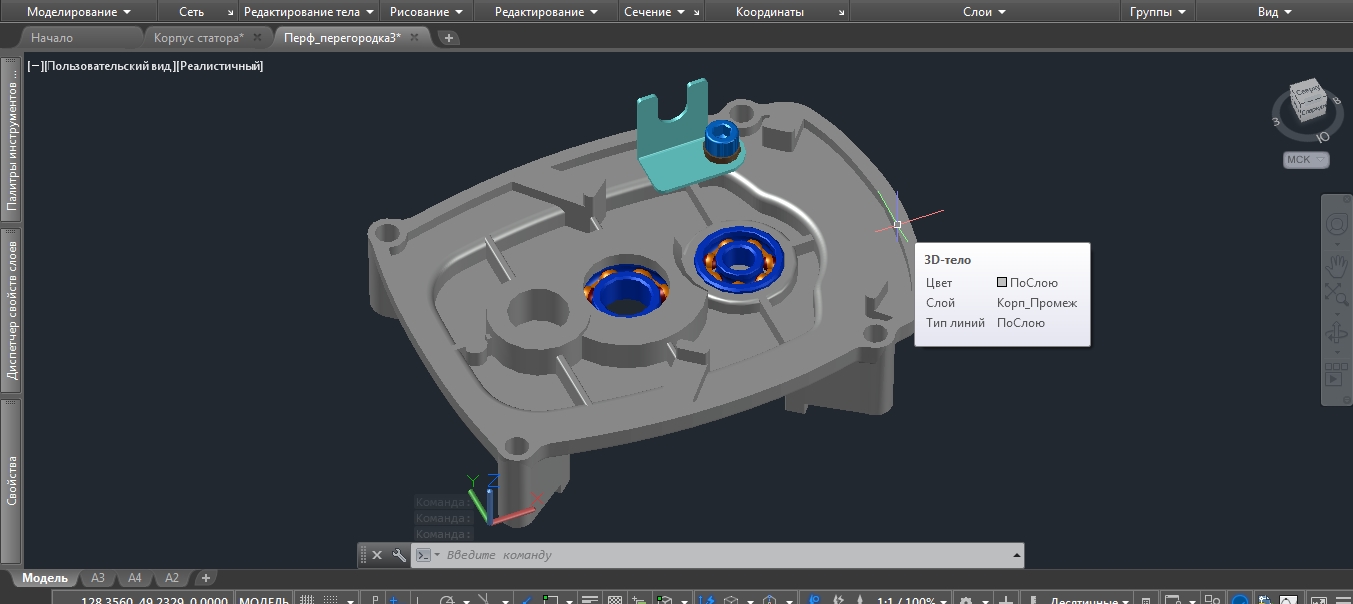Activate Zoom Extents tool in navigation bar
Screen dimensions: 1353x604
pyautogui.click(x=1336, y=293)
